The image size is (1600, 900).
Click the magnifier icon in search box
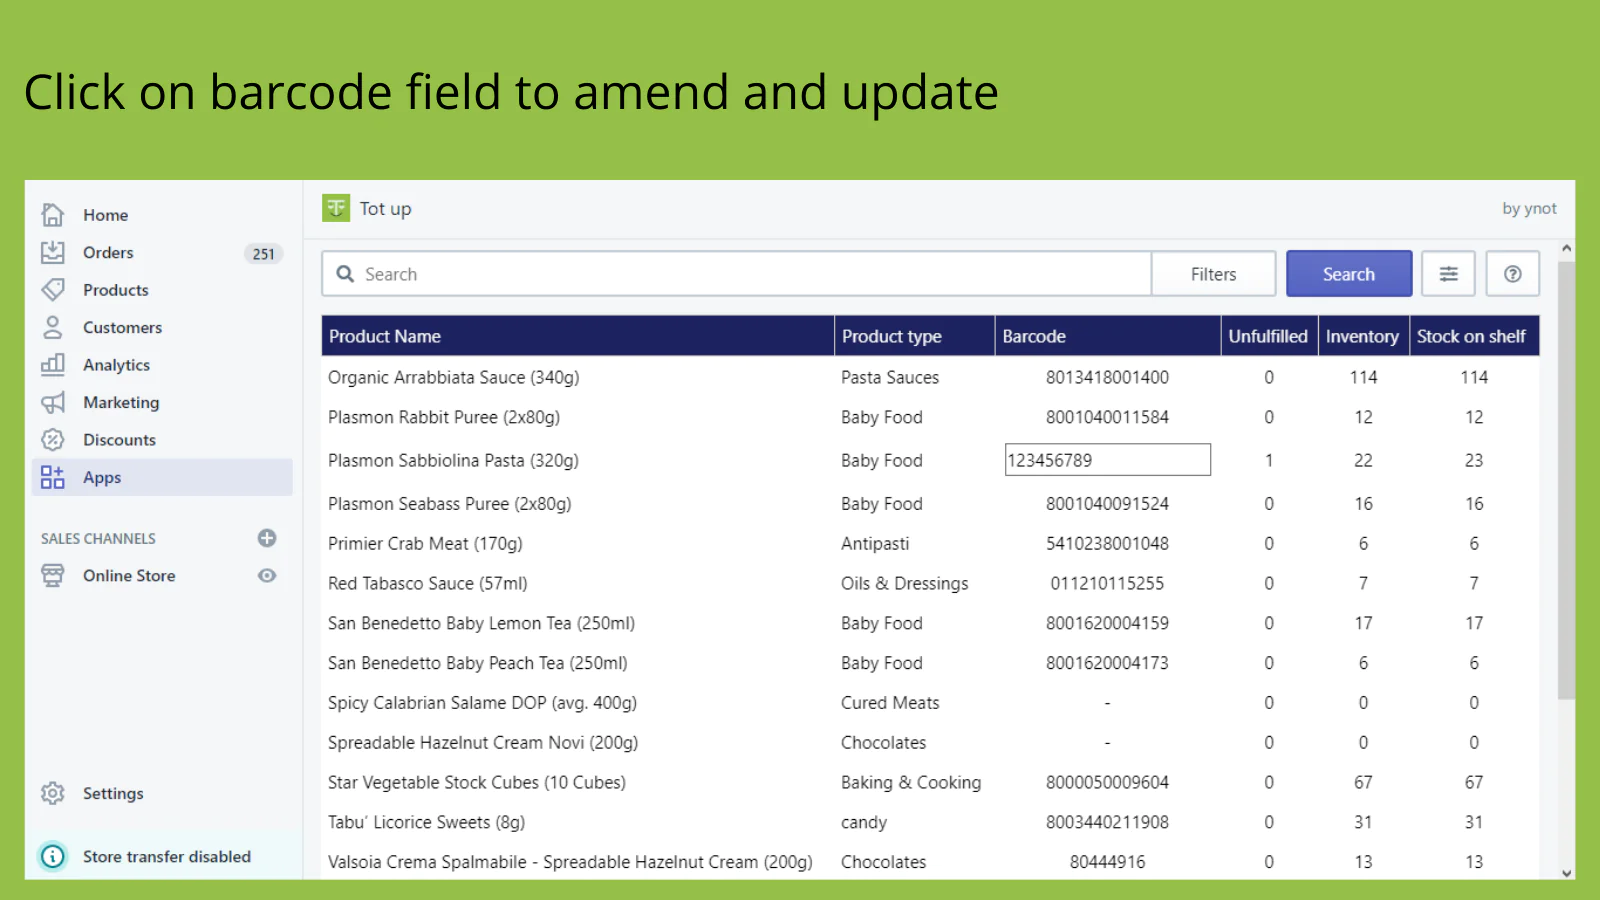(345, 274)
